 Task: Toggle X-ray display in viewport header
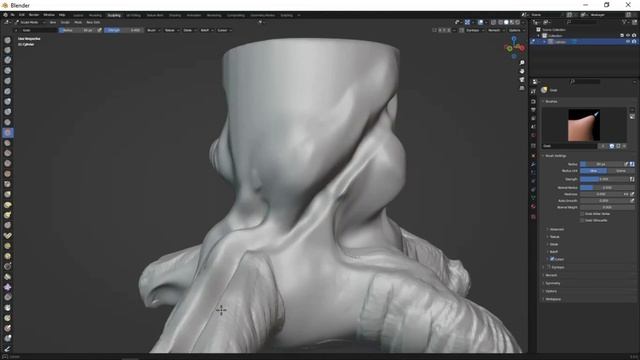point(493,22)
